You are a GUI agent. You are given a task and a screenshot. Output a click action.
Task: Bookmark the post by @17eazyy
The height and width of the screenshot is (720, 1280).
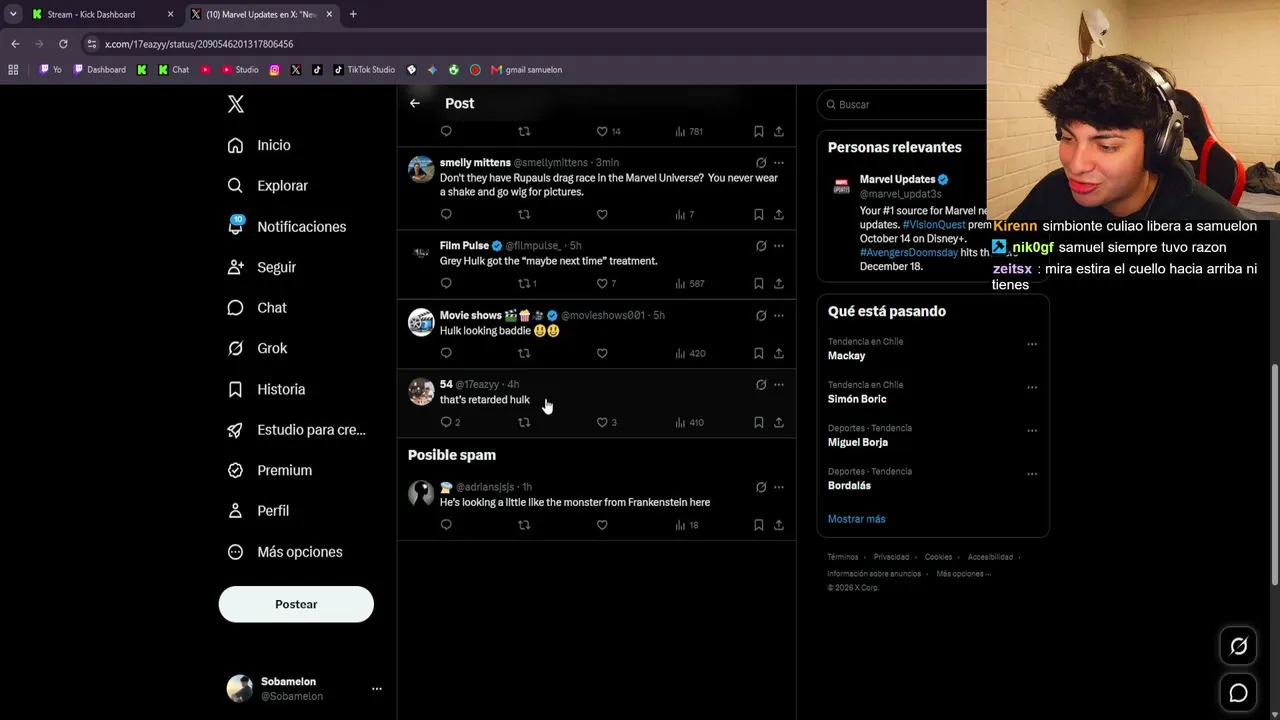[759, 422]
